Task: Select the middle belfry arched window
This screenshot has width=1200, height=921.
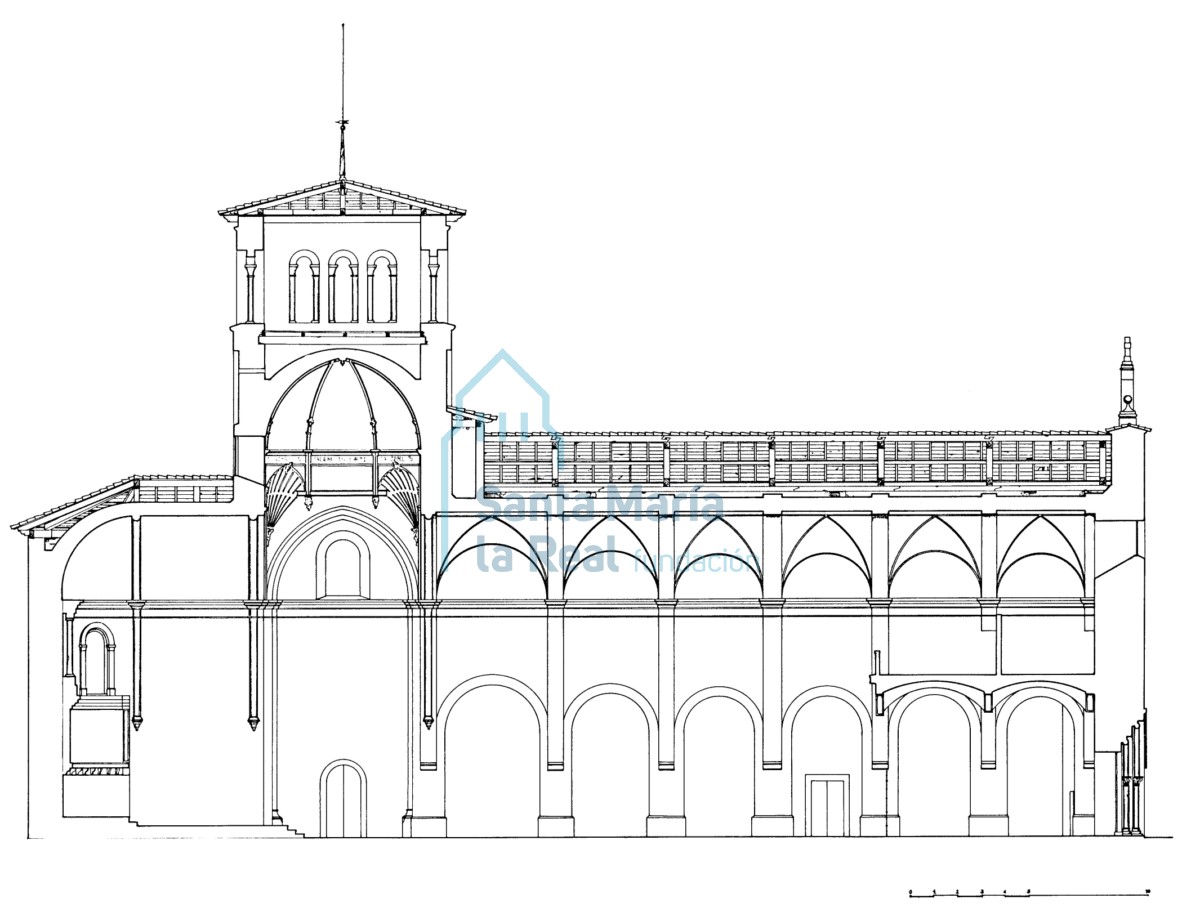Action: (343, 287)
